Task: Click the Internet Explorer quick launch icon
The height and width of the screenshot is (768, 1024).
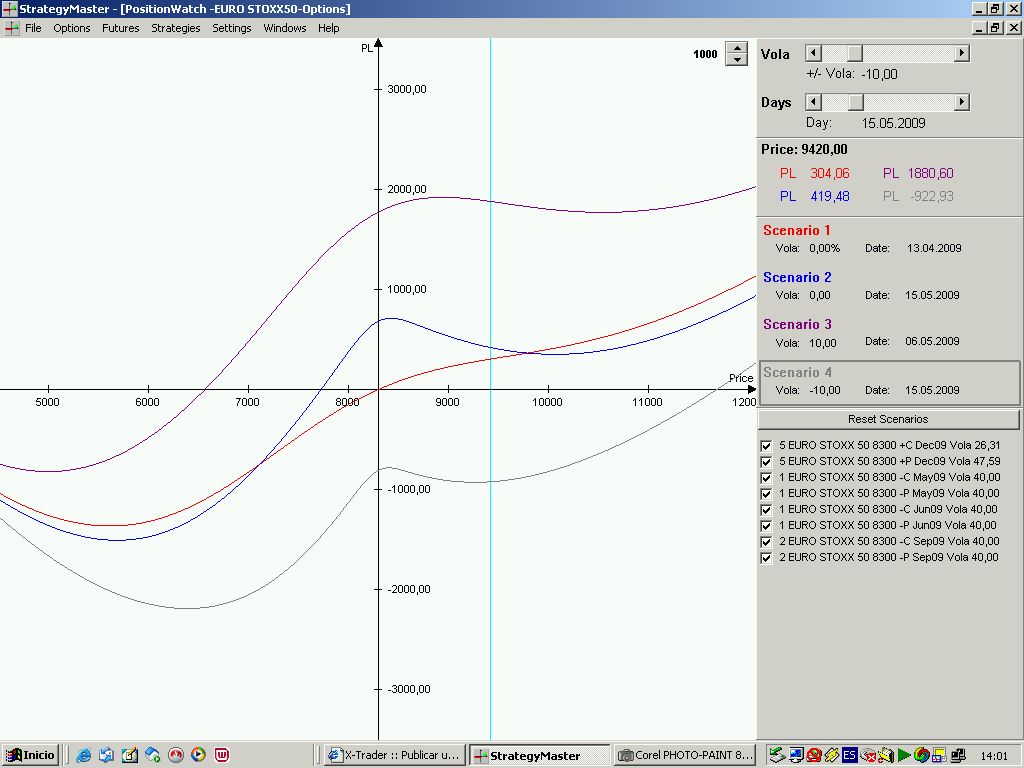Action: click(x=84, y=755)
